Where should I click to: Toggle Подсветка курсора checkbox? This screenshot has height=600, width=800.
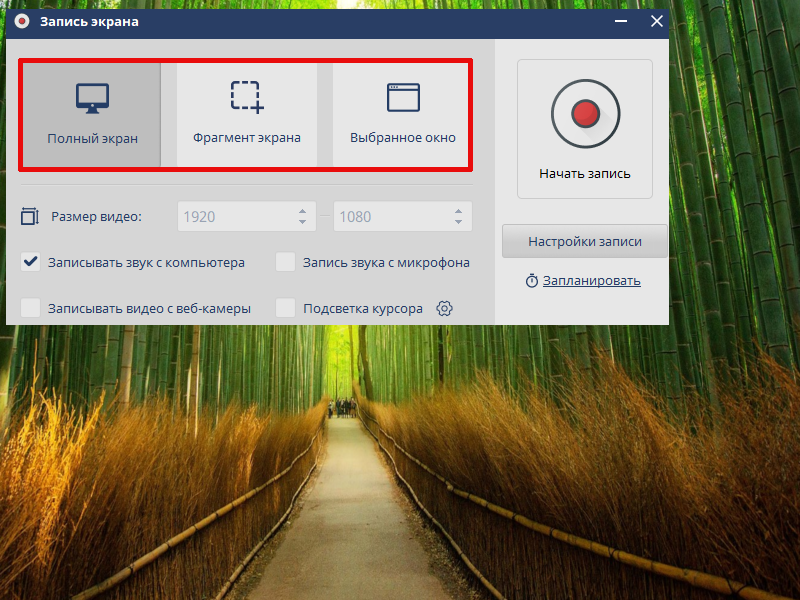[286, 309]
